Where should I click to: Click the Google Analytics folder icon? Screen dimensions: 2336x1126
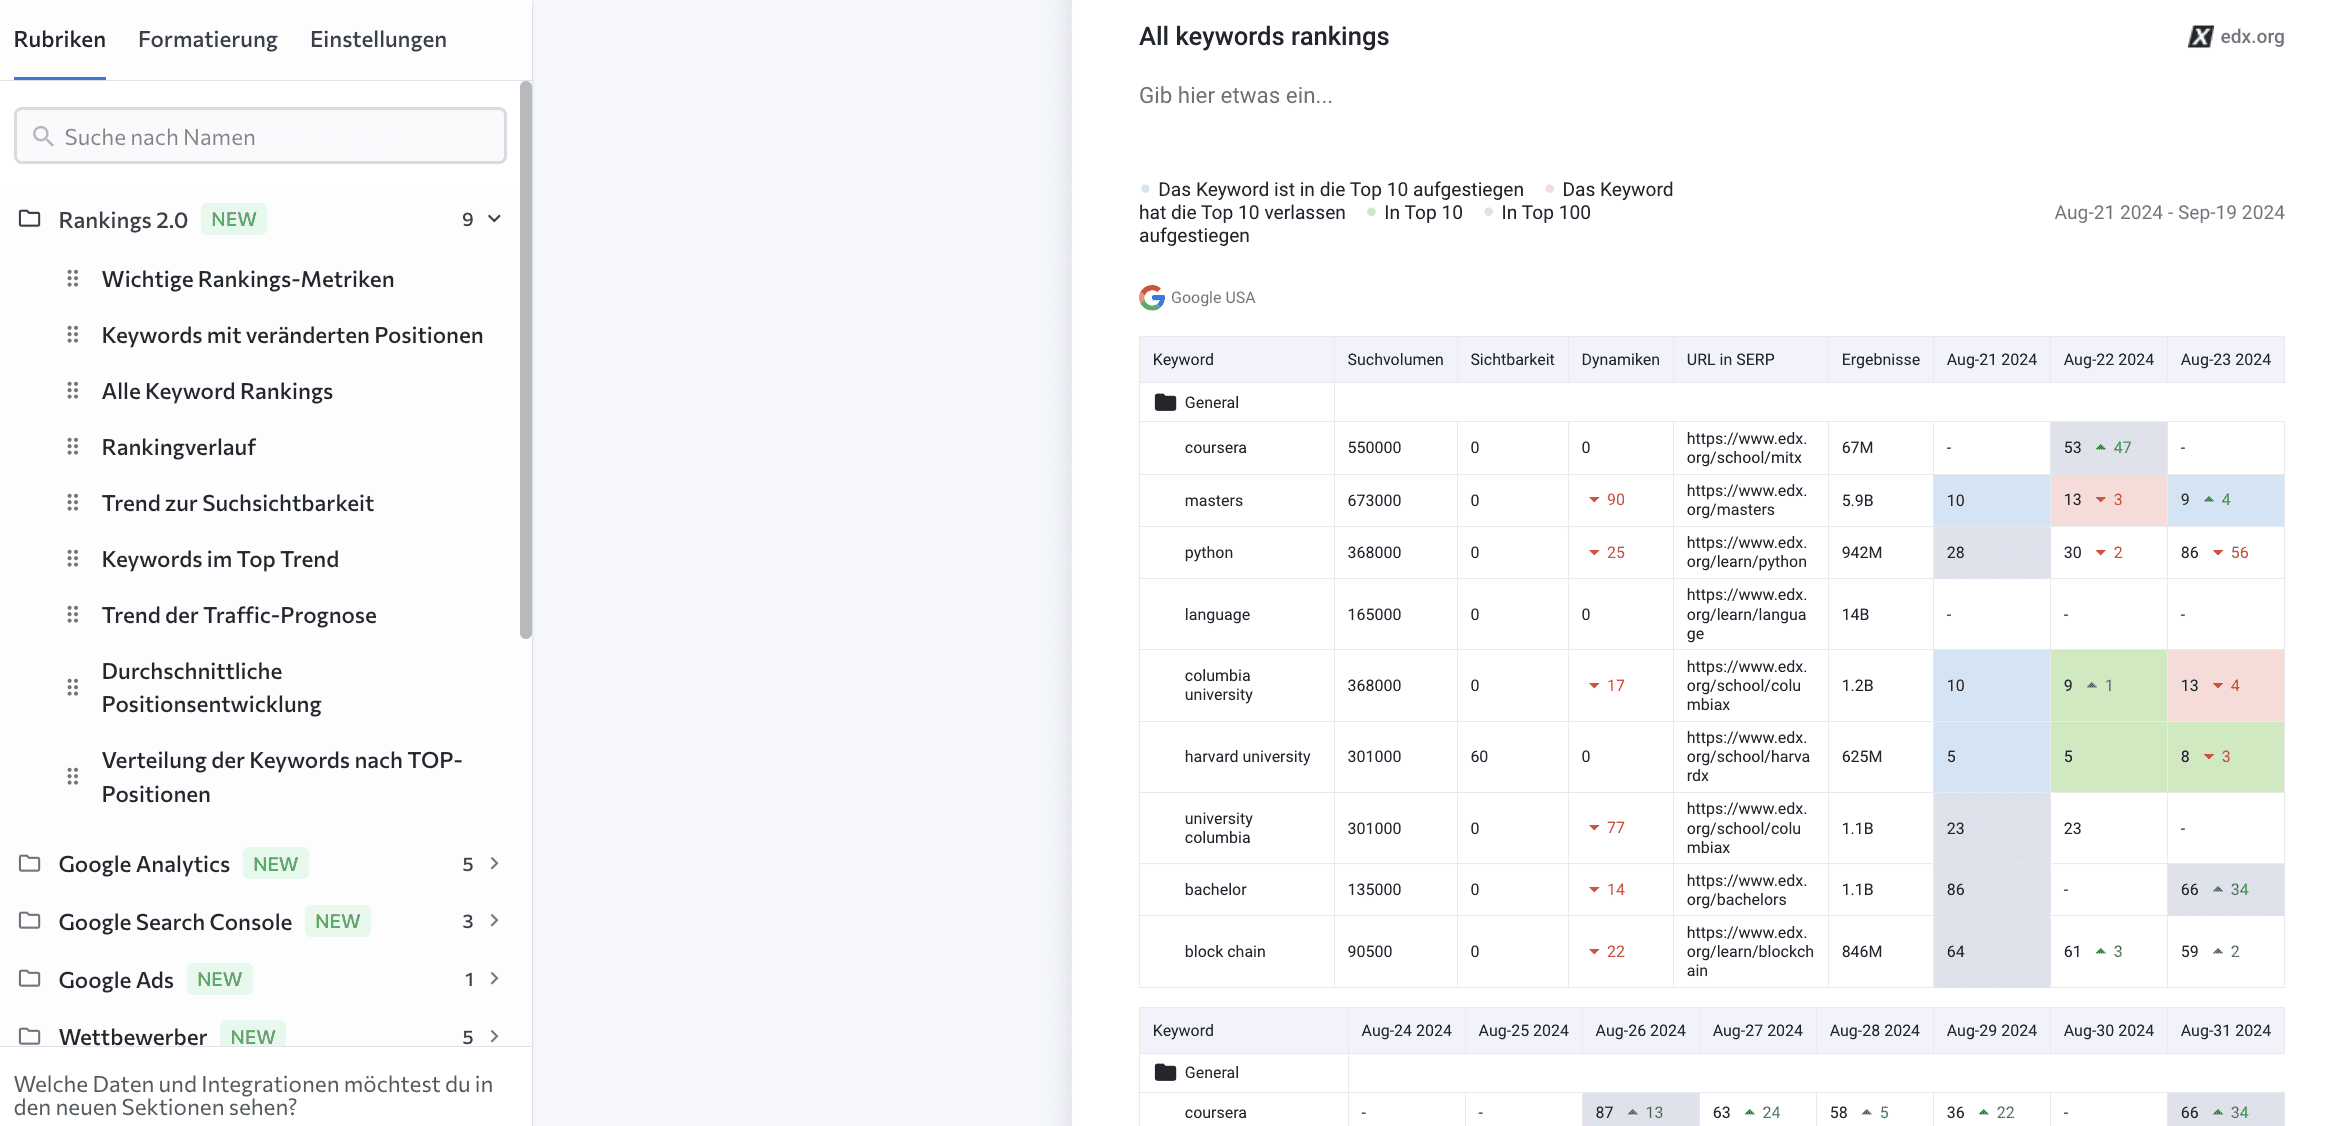[x=30, y=864]
